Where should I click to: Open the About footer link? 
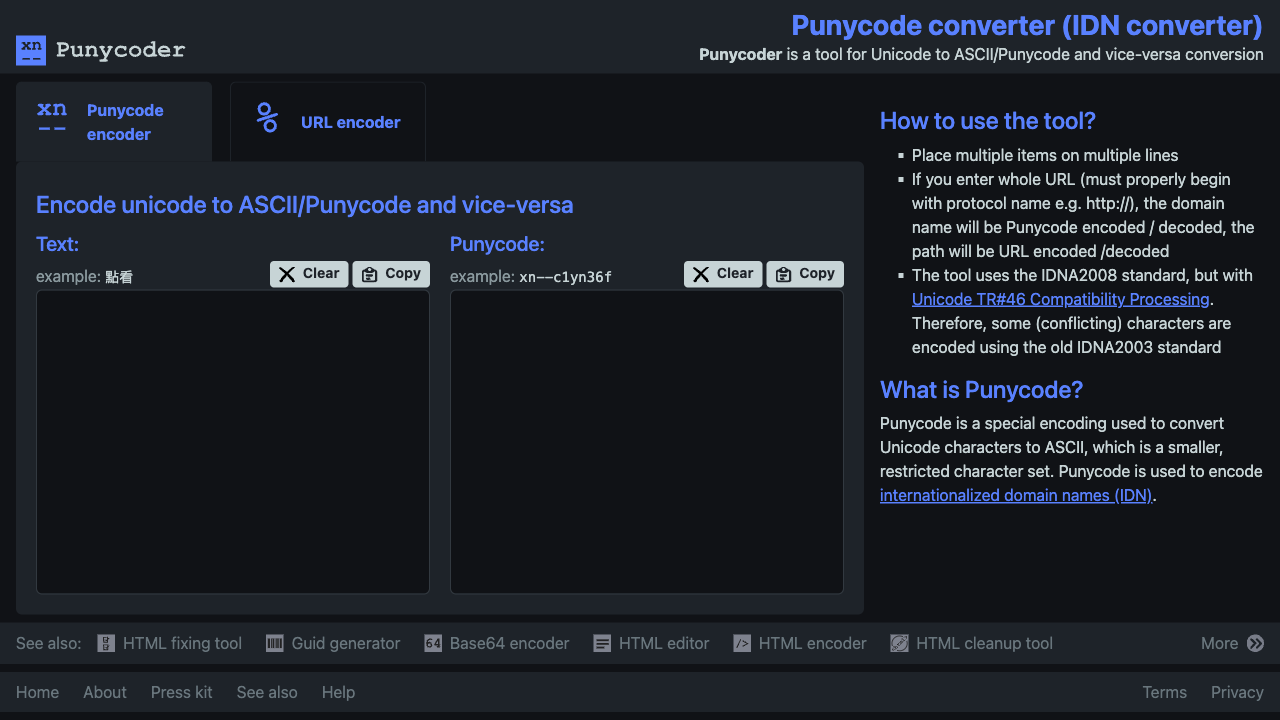(105, 692)
